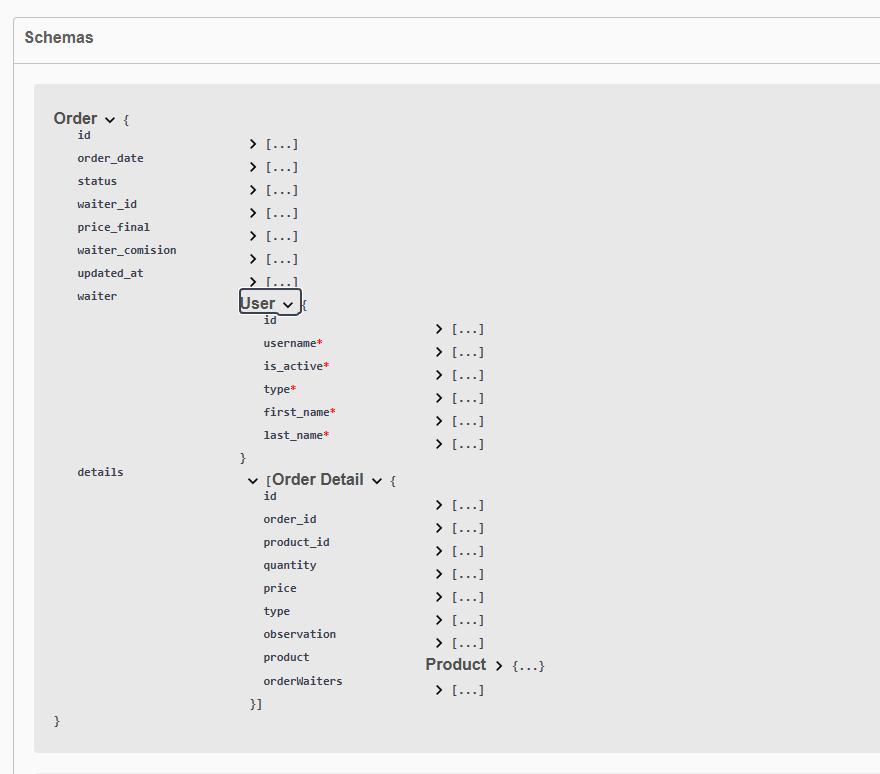This screenshot has width=880, height=774.
Task: Expand the orderWaiters property arrow
Action: 439,690
